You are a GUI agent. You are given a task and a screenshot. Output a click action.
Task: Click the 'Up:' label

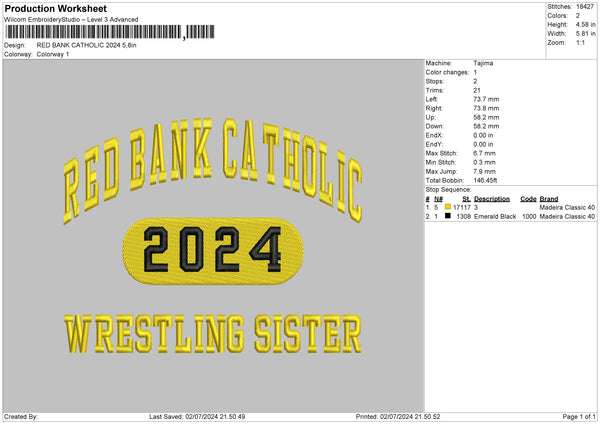(430, 117)
